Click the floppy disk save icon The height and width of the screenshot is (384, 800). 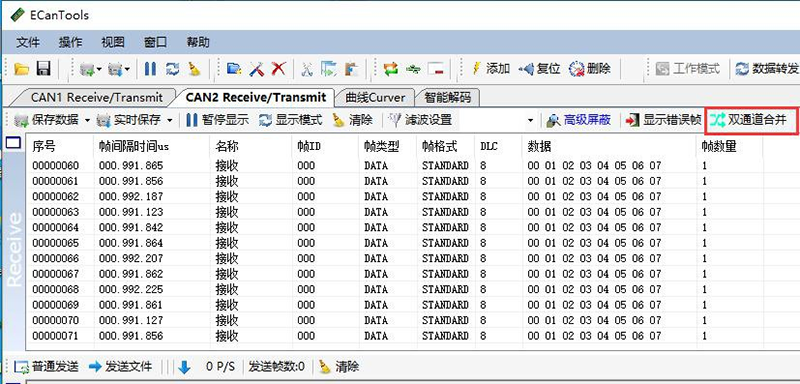click(x=44, y=69)
